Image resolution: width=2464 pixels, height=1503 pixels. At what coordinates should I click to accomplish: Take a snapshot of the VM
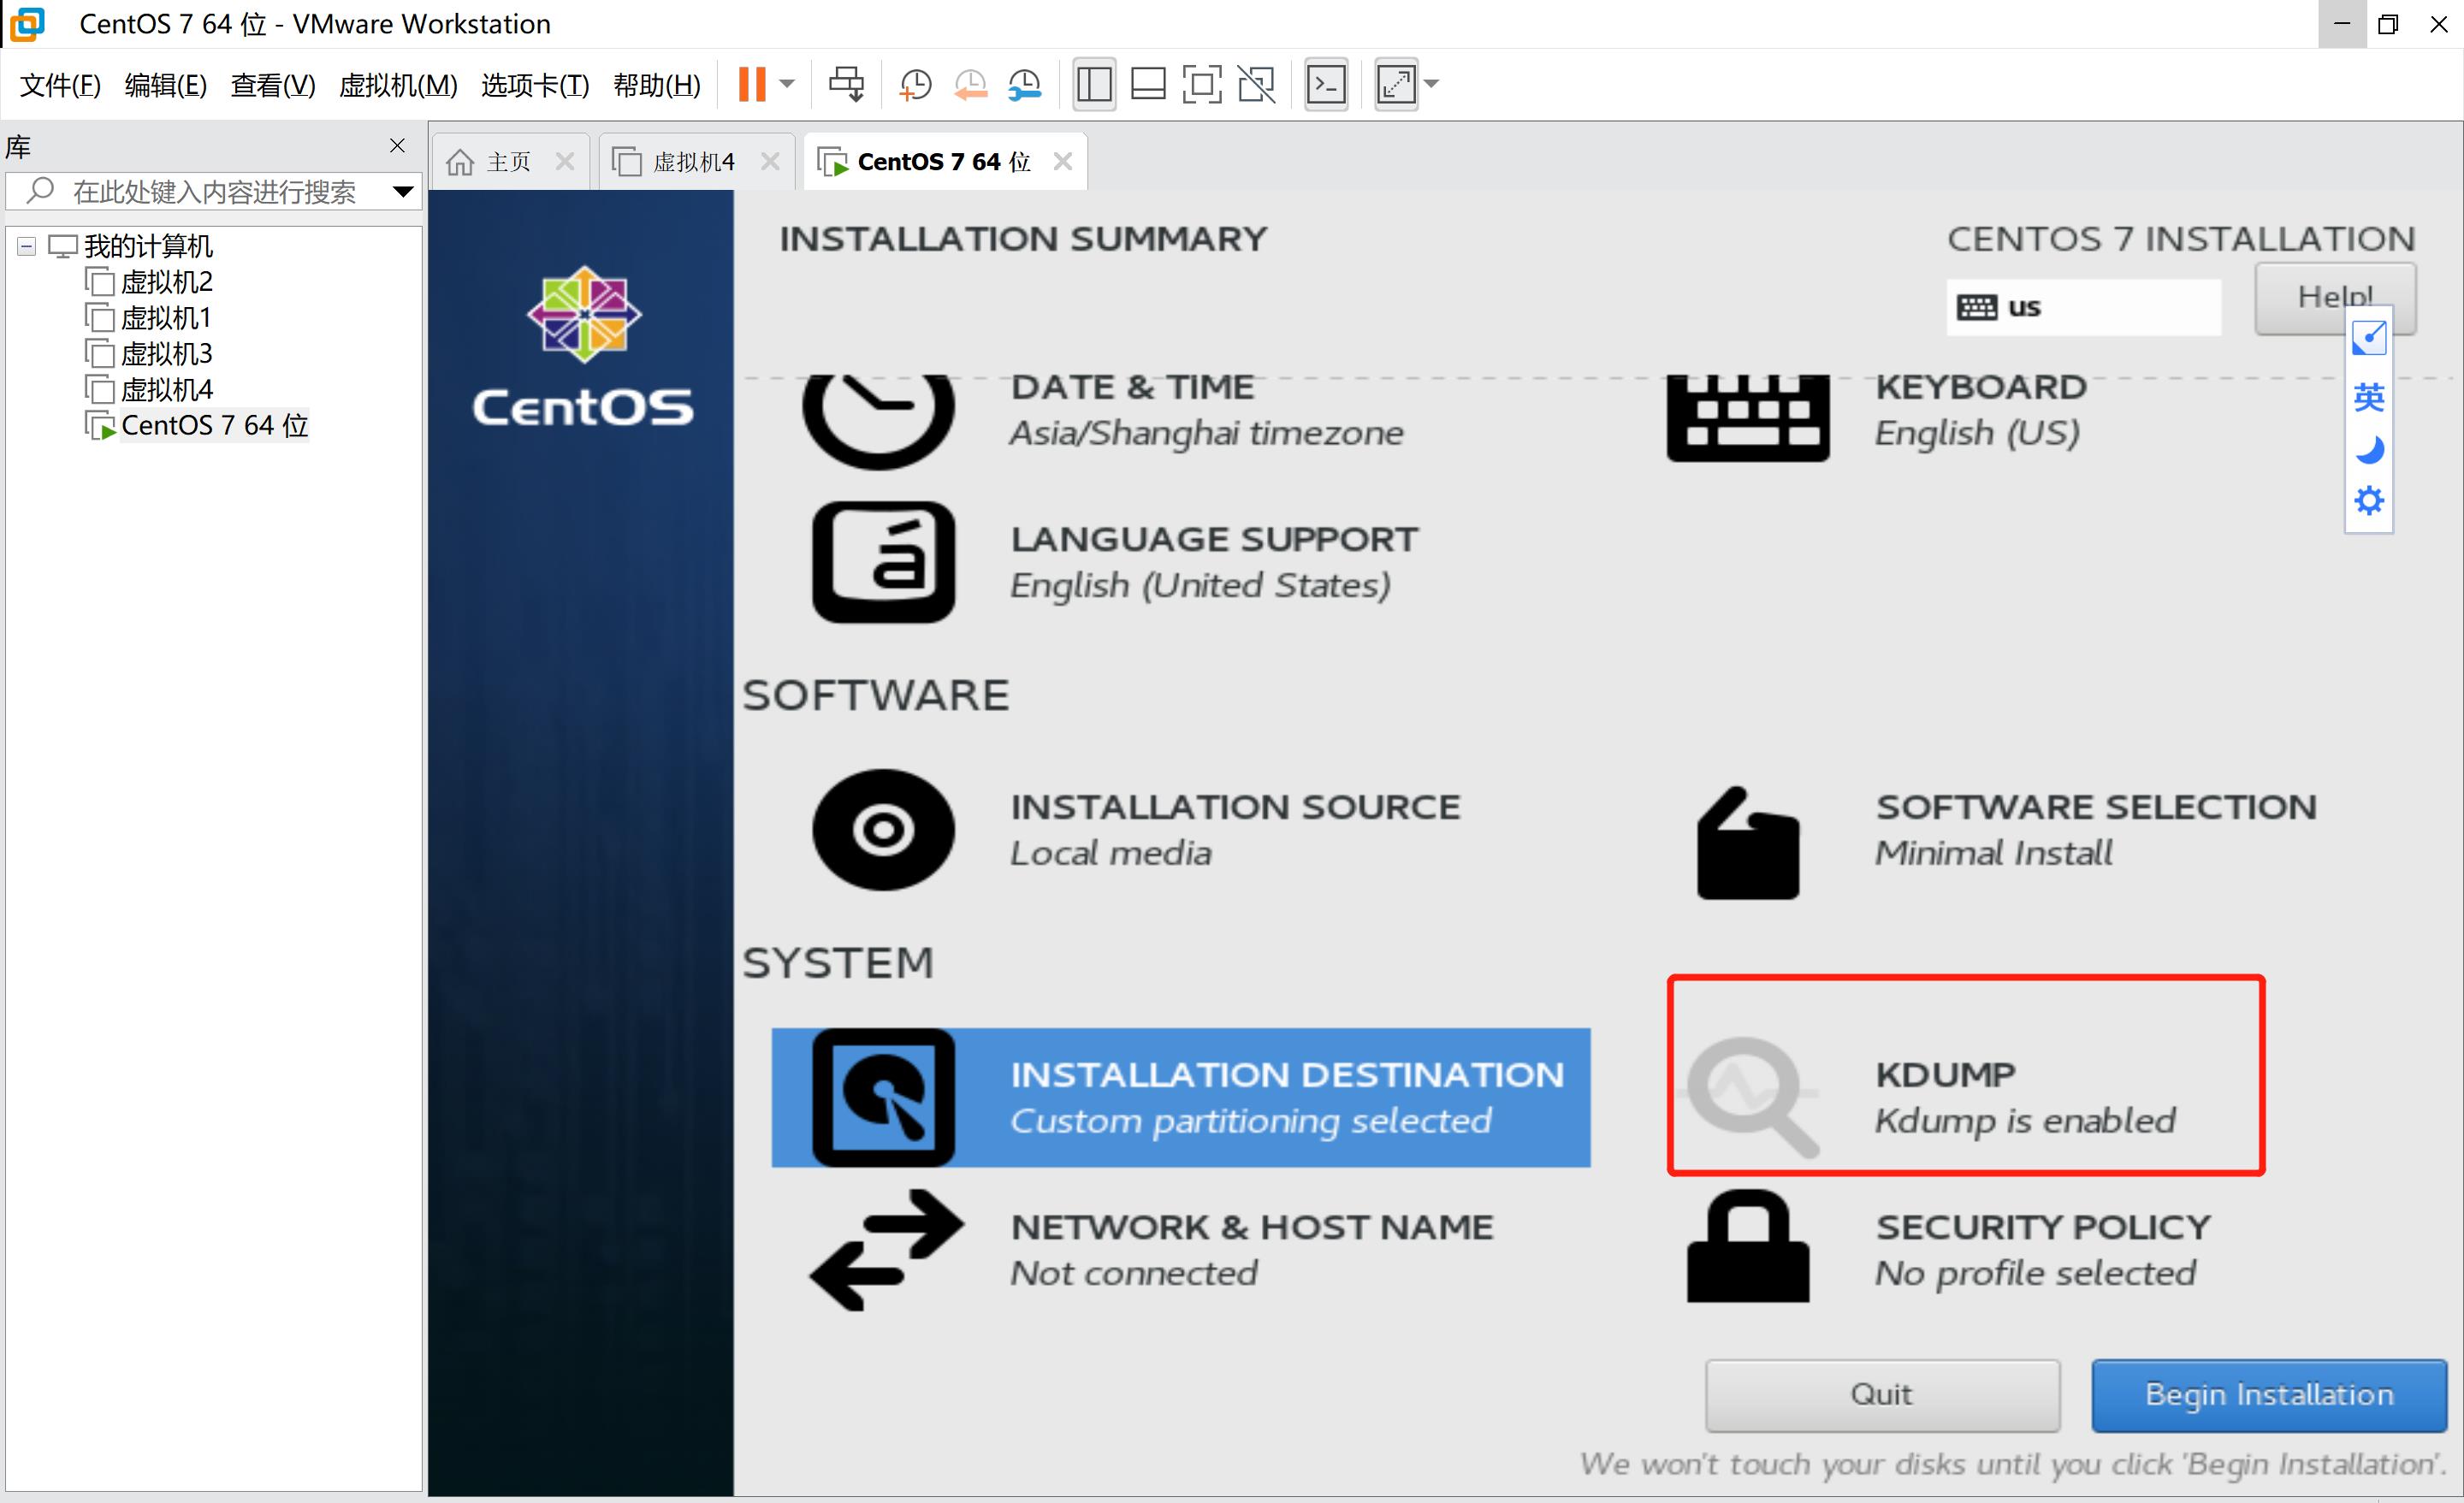coord(915,84)
